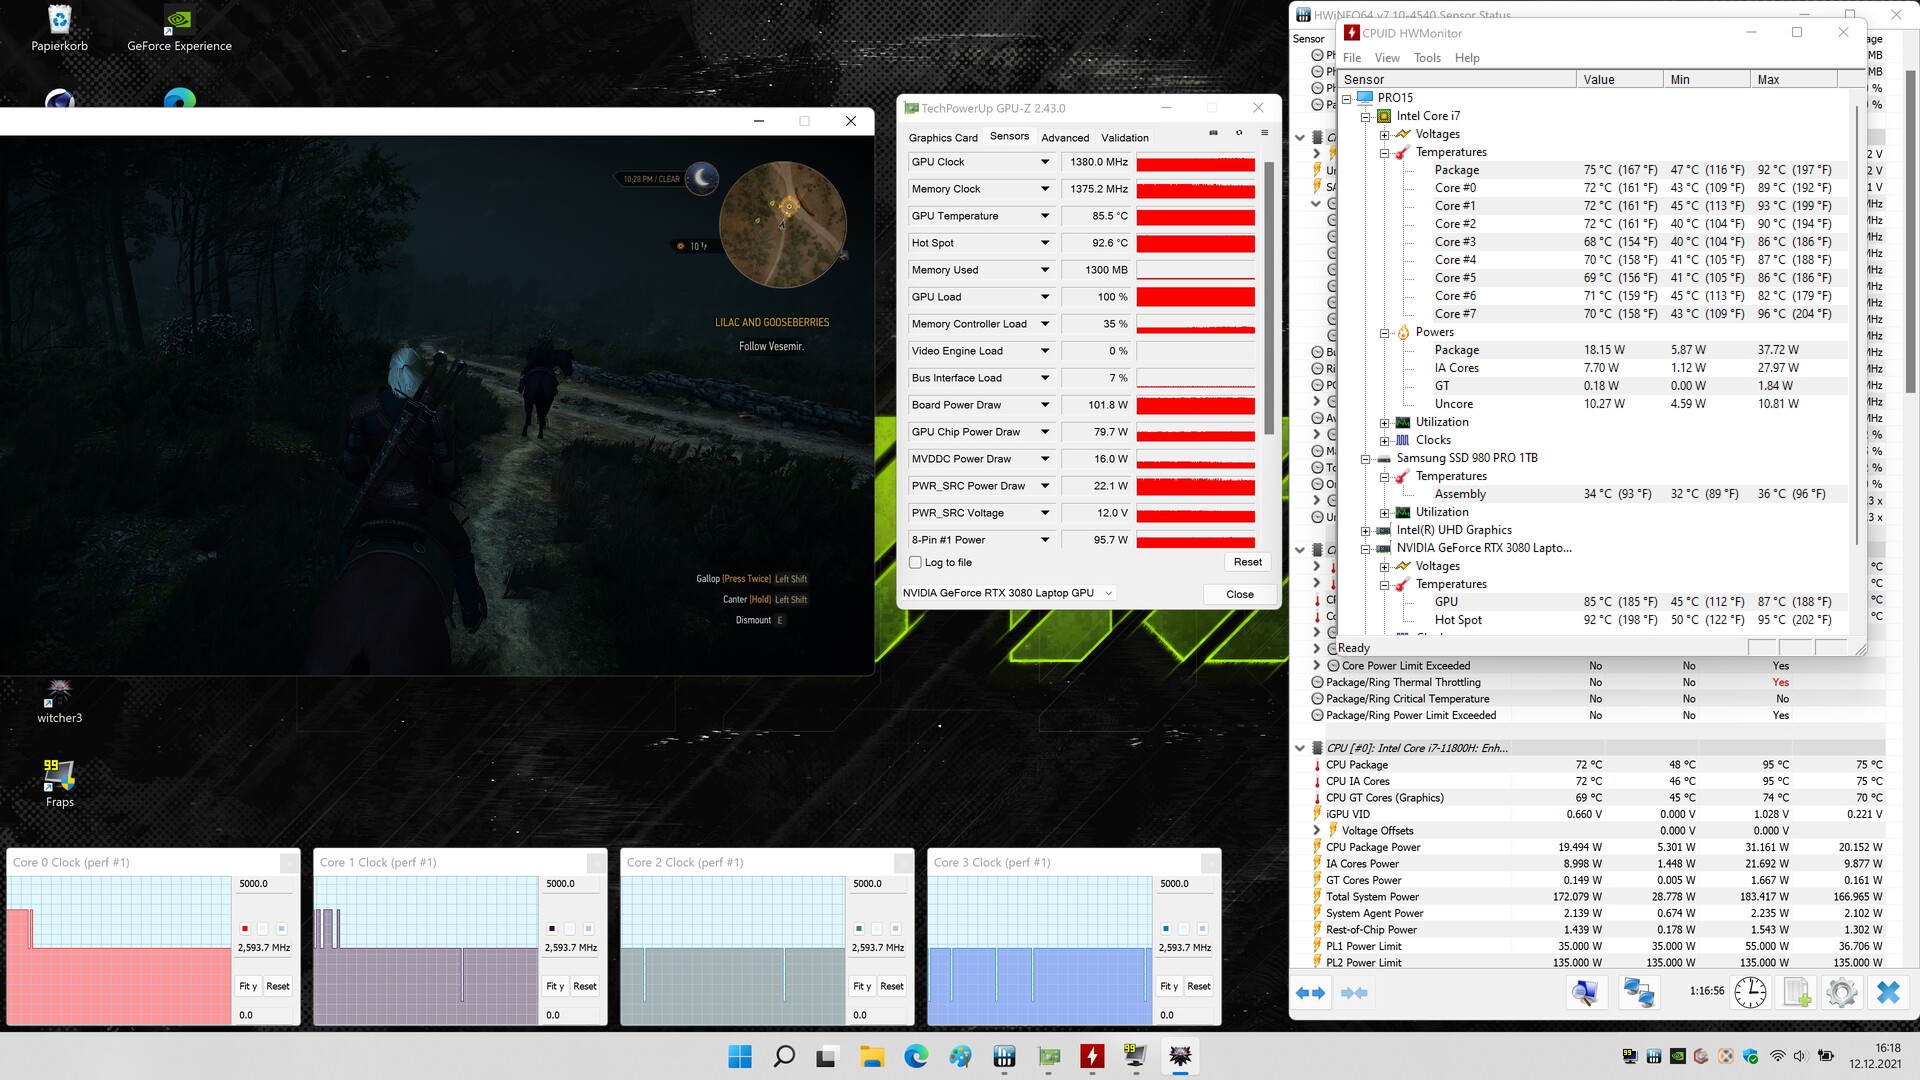Click the red color swatch in Core 0 Clock
The width and height of the screenshot is (1920, 1080).
245,929
